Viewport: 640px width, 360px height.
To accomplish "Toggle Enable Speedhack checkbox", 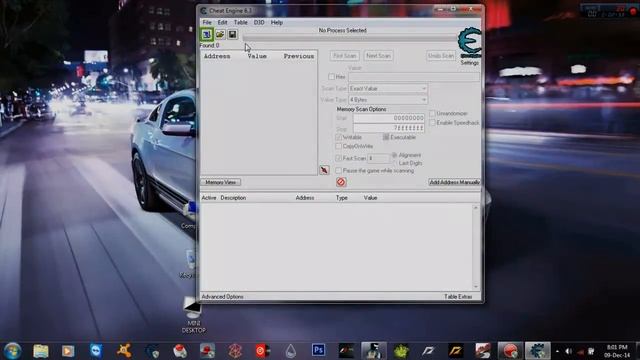I will 432,122.
